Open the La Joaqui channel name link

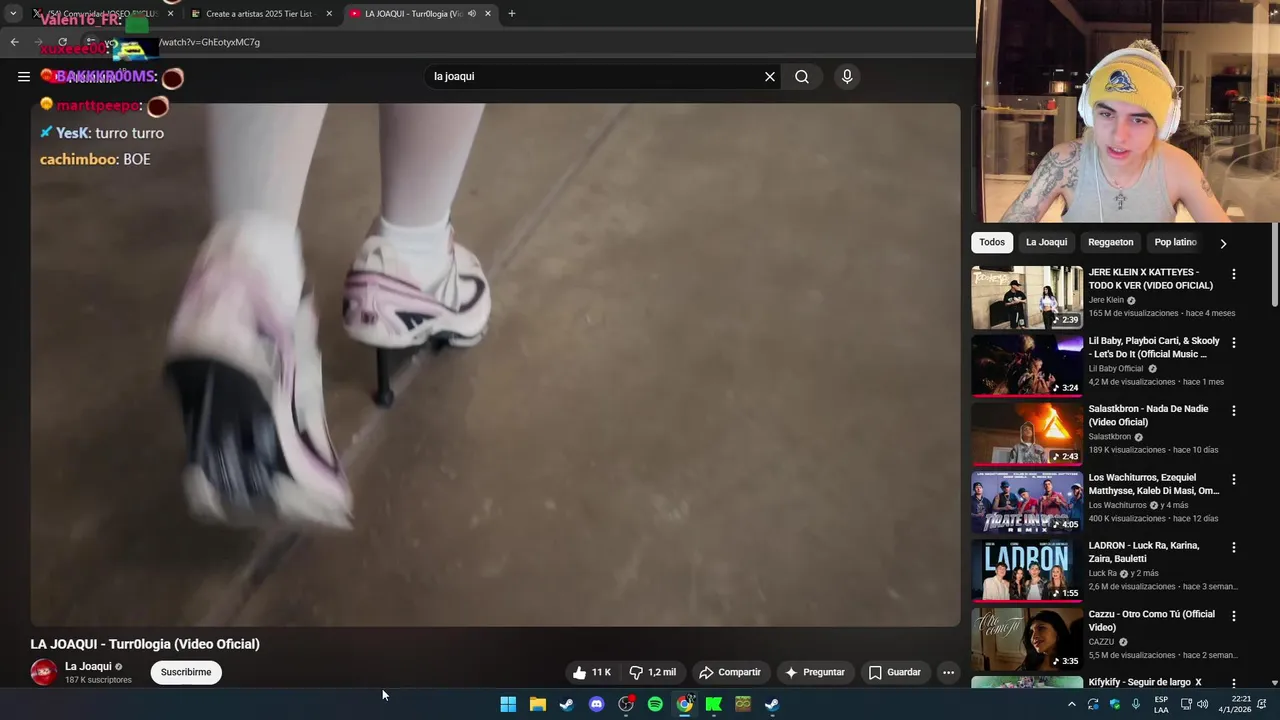(x=88, y=666)
